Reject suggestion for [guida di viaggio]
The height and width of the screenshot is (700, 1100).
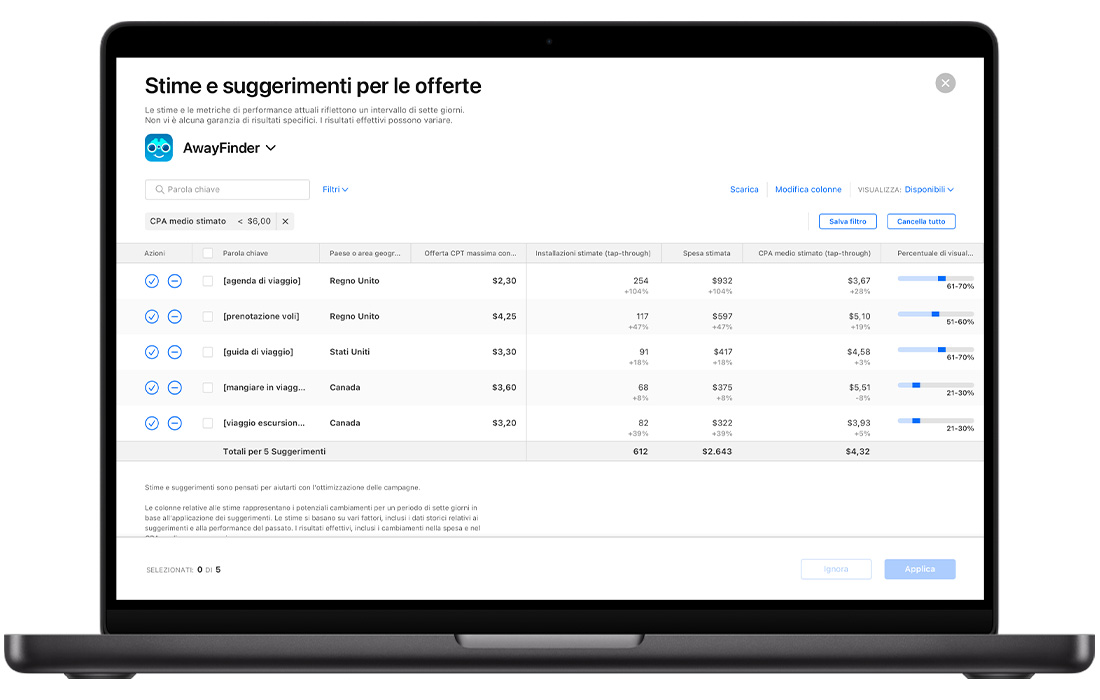(174, 352)
